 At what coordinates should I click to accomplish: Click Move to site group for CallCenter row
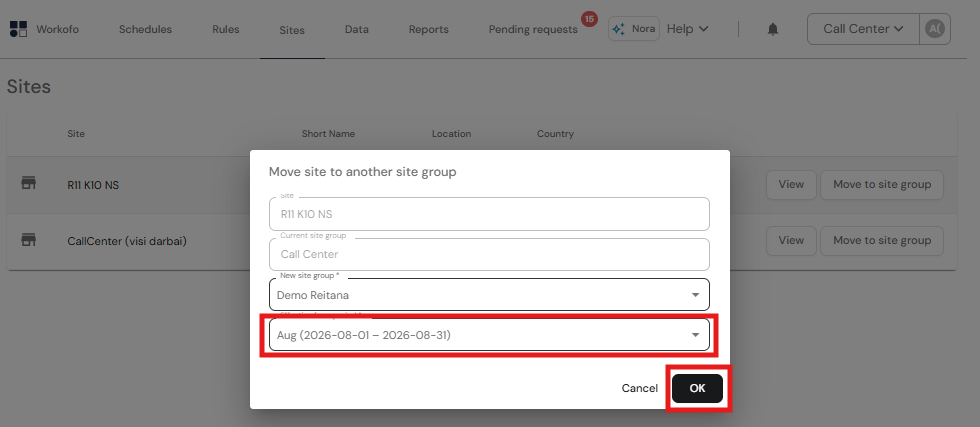coord(882,241)
